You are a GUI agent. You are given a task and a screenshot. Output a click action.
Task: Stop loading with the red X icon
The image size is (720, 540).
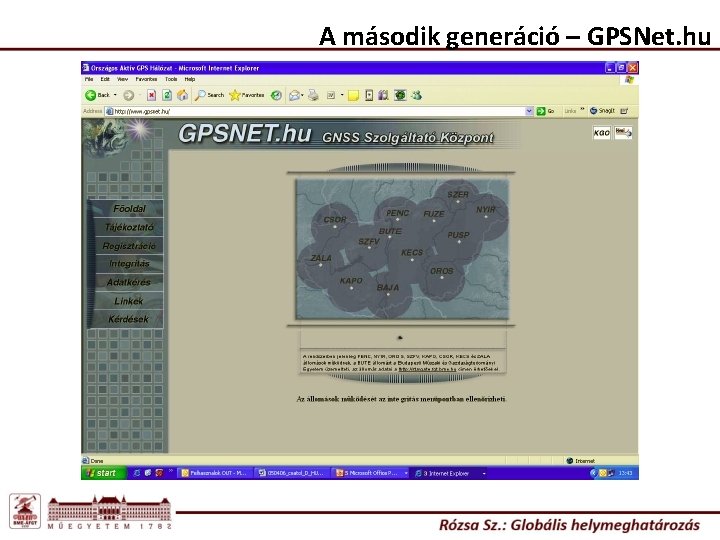(152, 95)
